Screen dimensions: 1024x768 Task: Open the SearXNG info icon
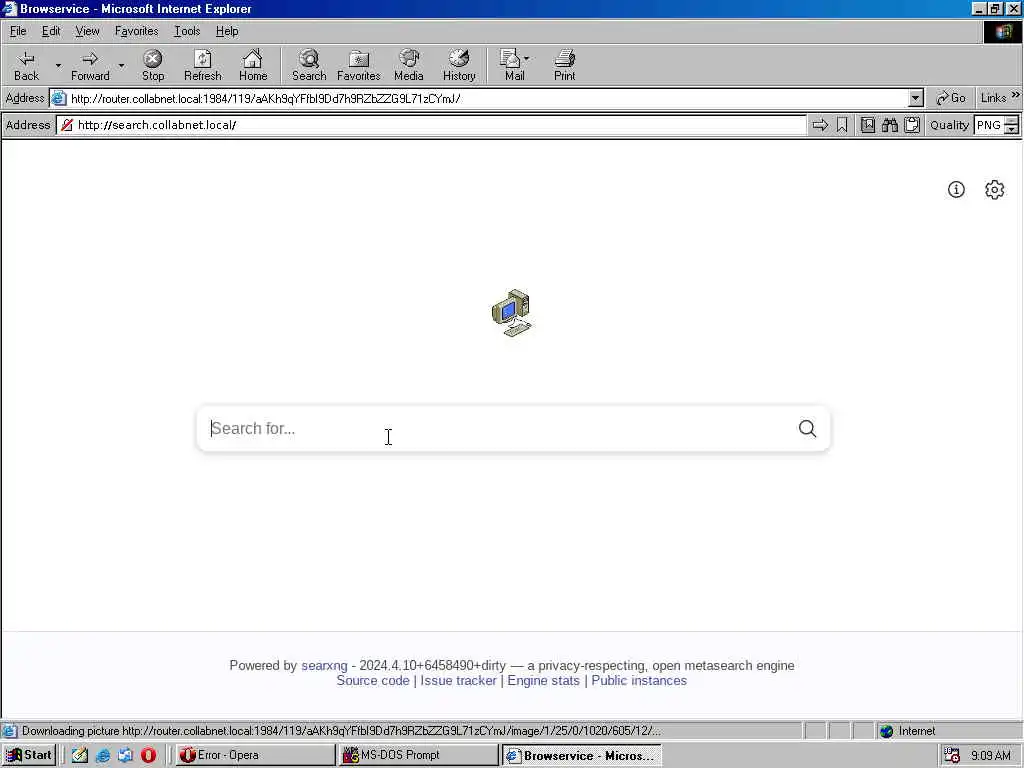click(x=956, y=189)
